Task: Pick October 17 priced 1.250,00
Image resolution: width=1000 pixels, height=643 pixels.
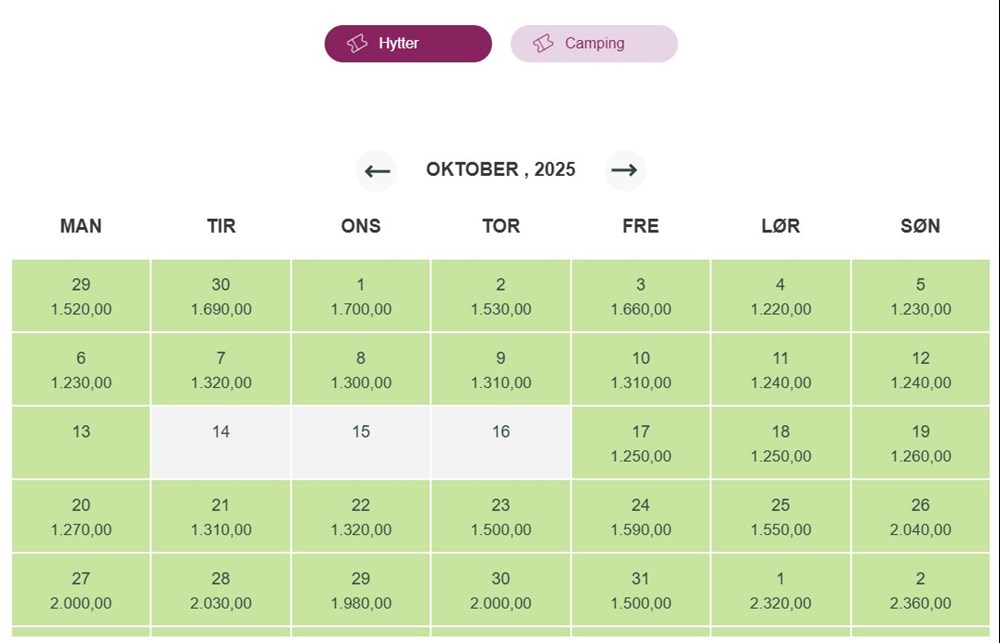Action: tap(641, 443)
